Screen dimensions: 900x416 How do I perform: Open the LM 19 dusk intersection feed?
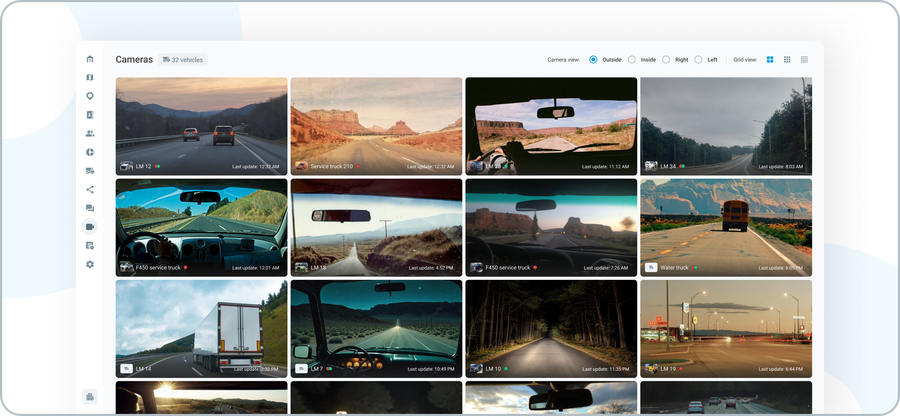pyautogui.click(x=726, y=329)
